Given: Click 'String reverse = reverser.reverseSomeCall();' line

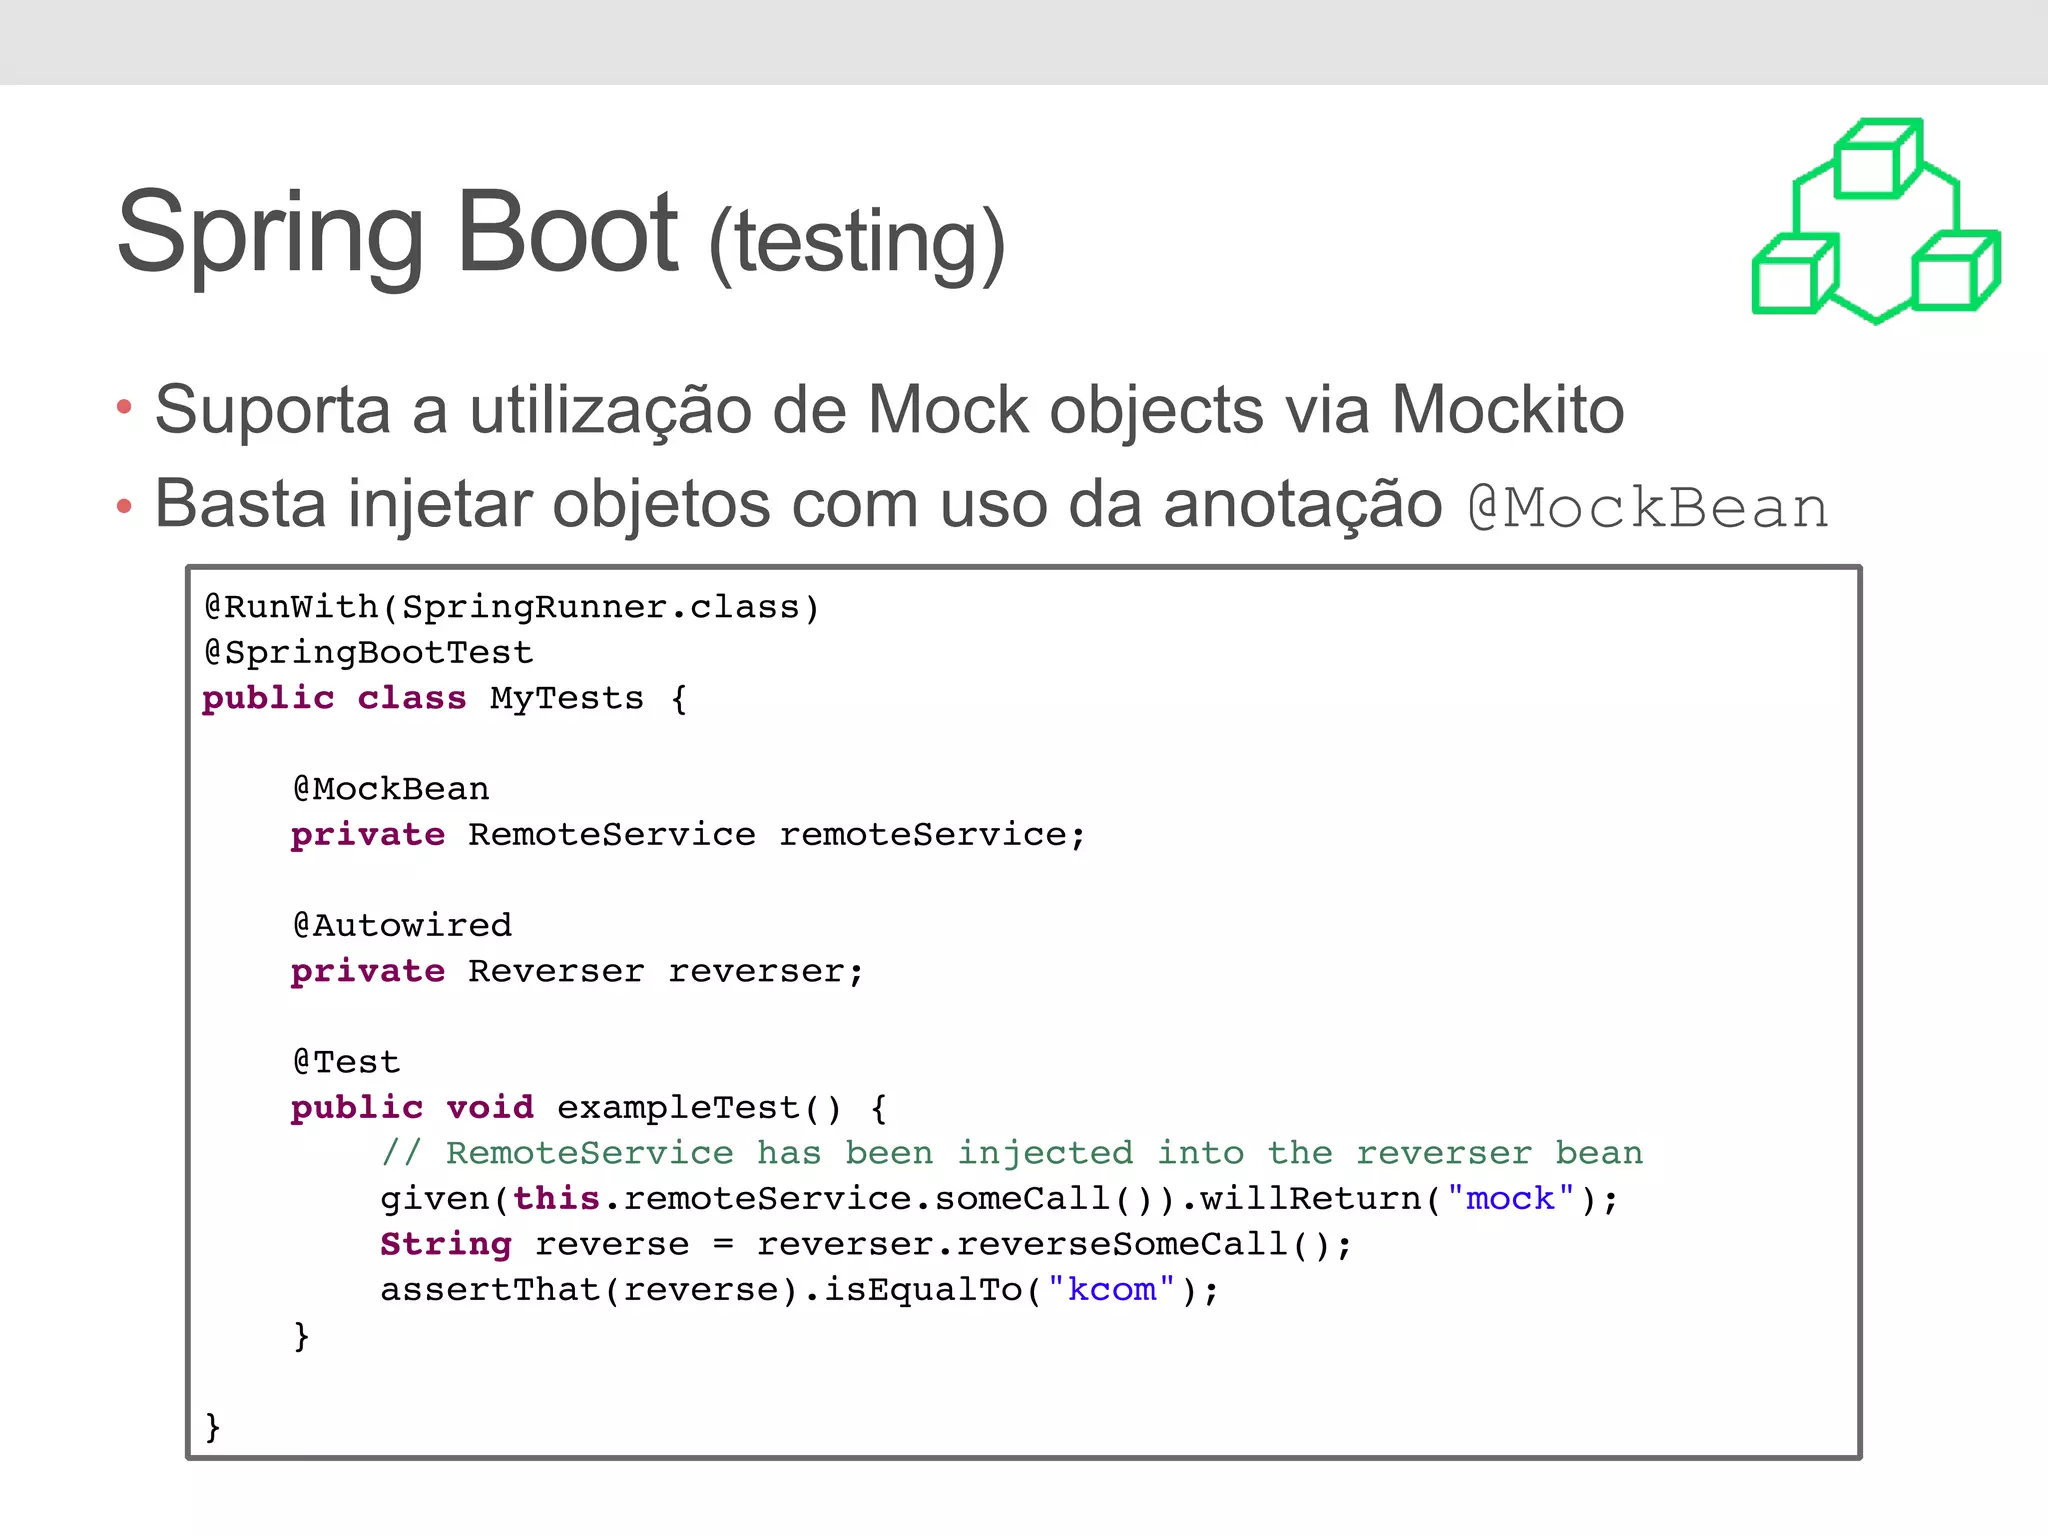Looking at the screenshot, I should [x=866, y=1244].
